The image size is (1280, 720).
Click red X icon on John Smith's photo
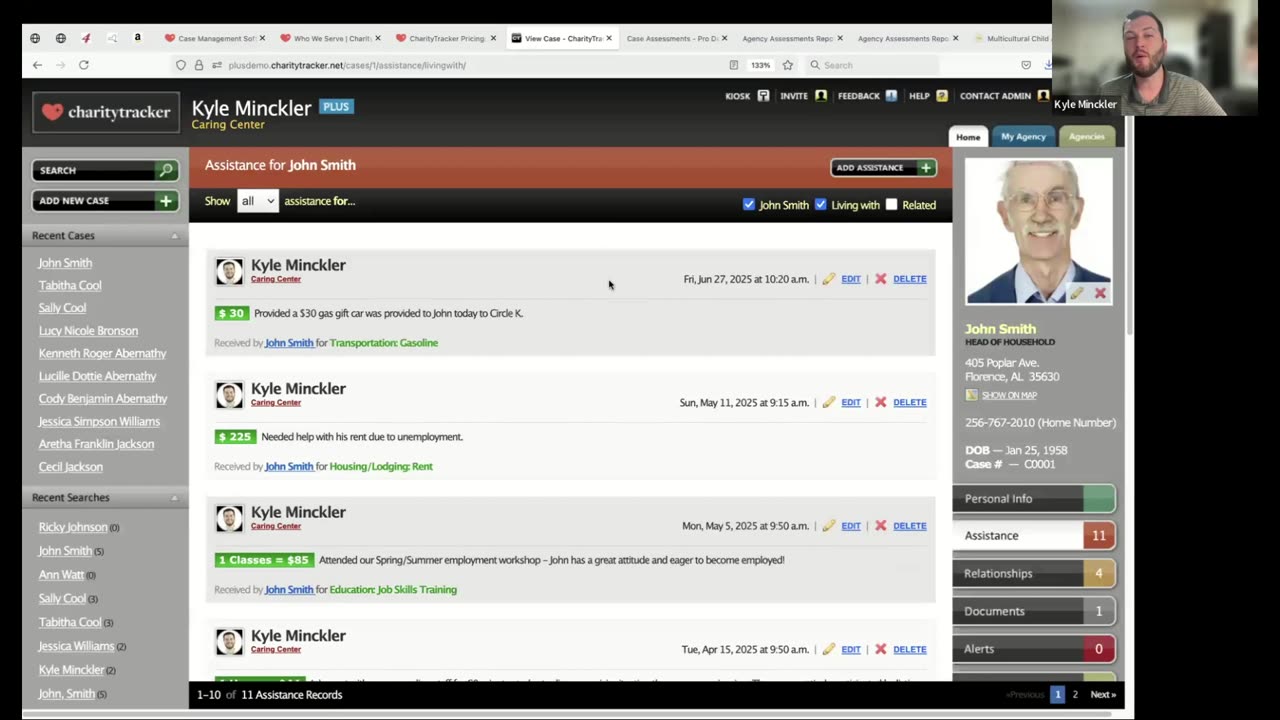tap(1100, 293)
